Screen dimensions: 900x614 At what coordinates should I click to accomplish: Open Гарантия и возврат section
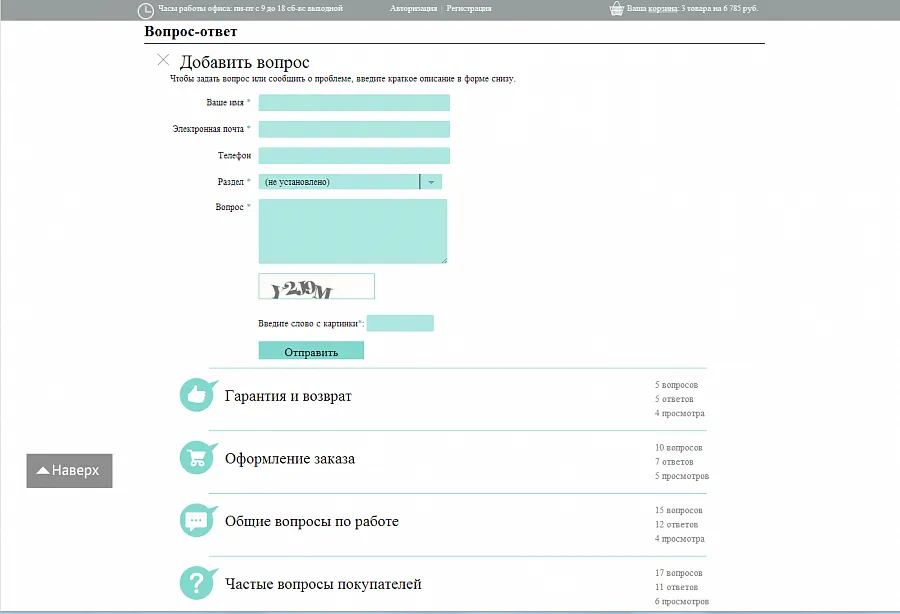(x=288, y=396)
